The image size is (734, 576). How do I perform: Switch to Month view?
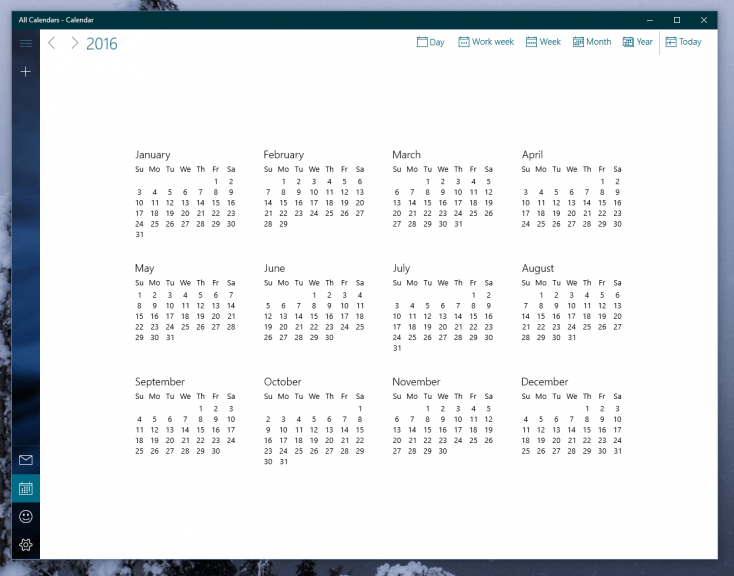tap(592, 42)
